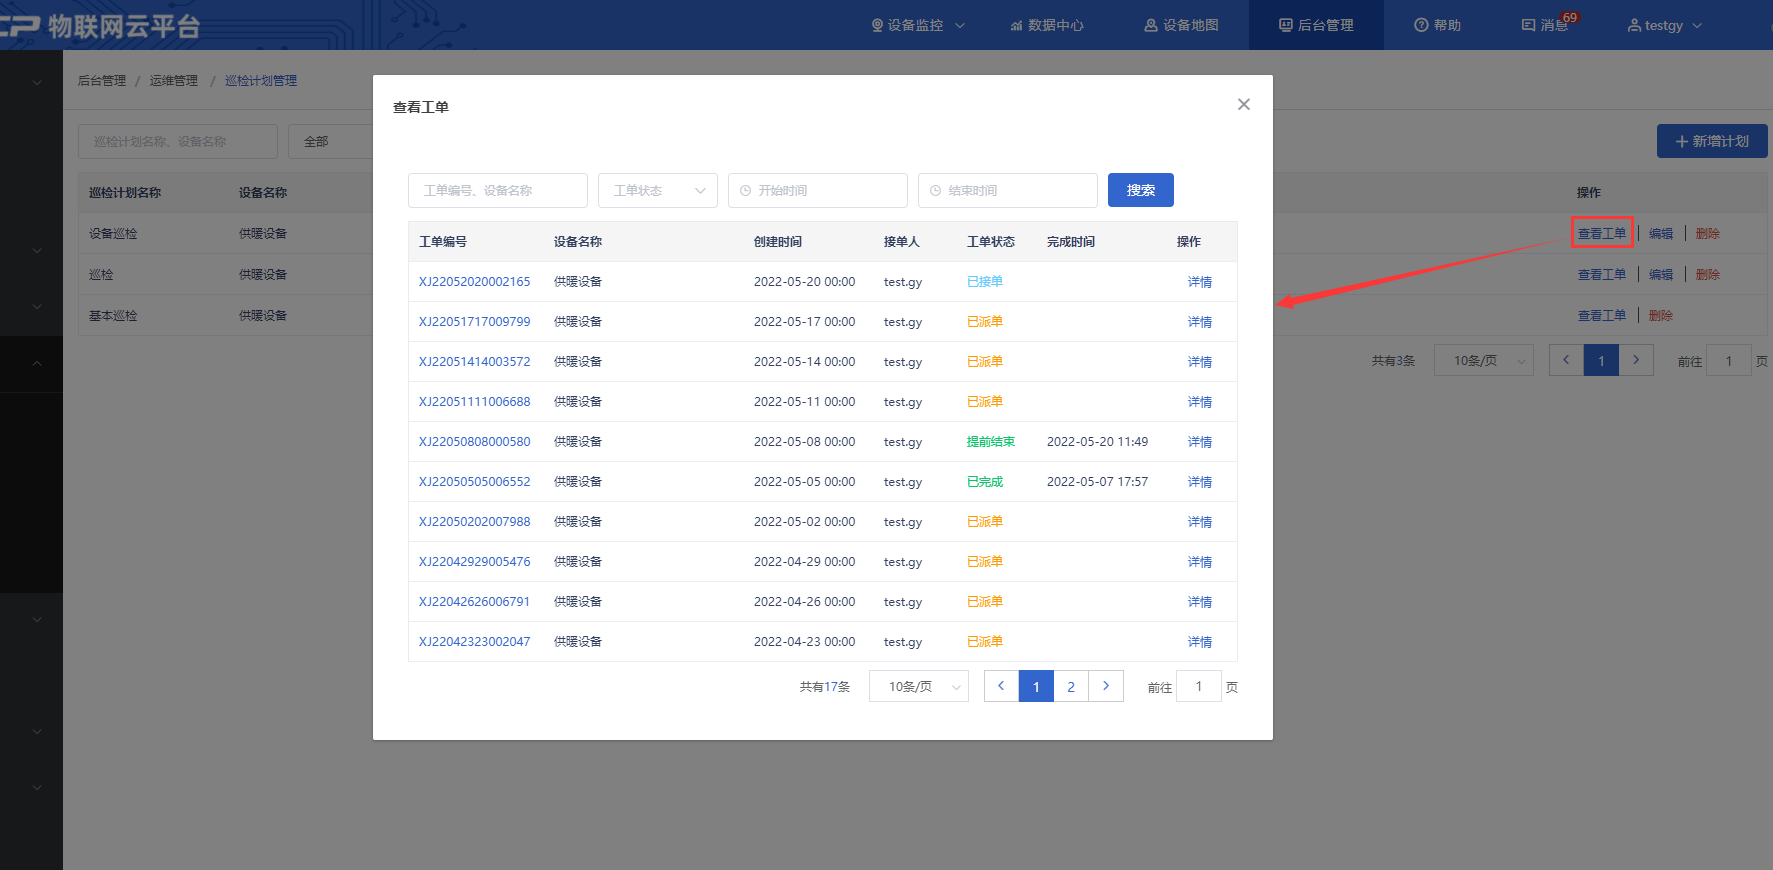Open work order XJ22051111006688
The image size is (1773, 870).
[474, 402]
